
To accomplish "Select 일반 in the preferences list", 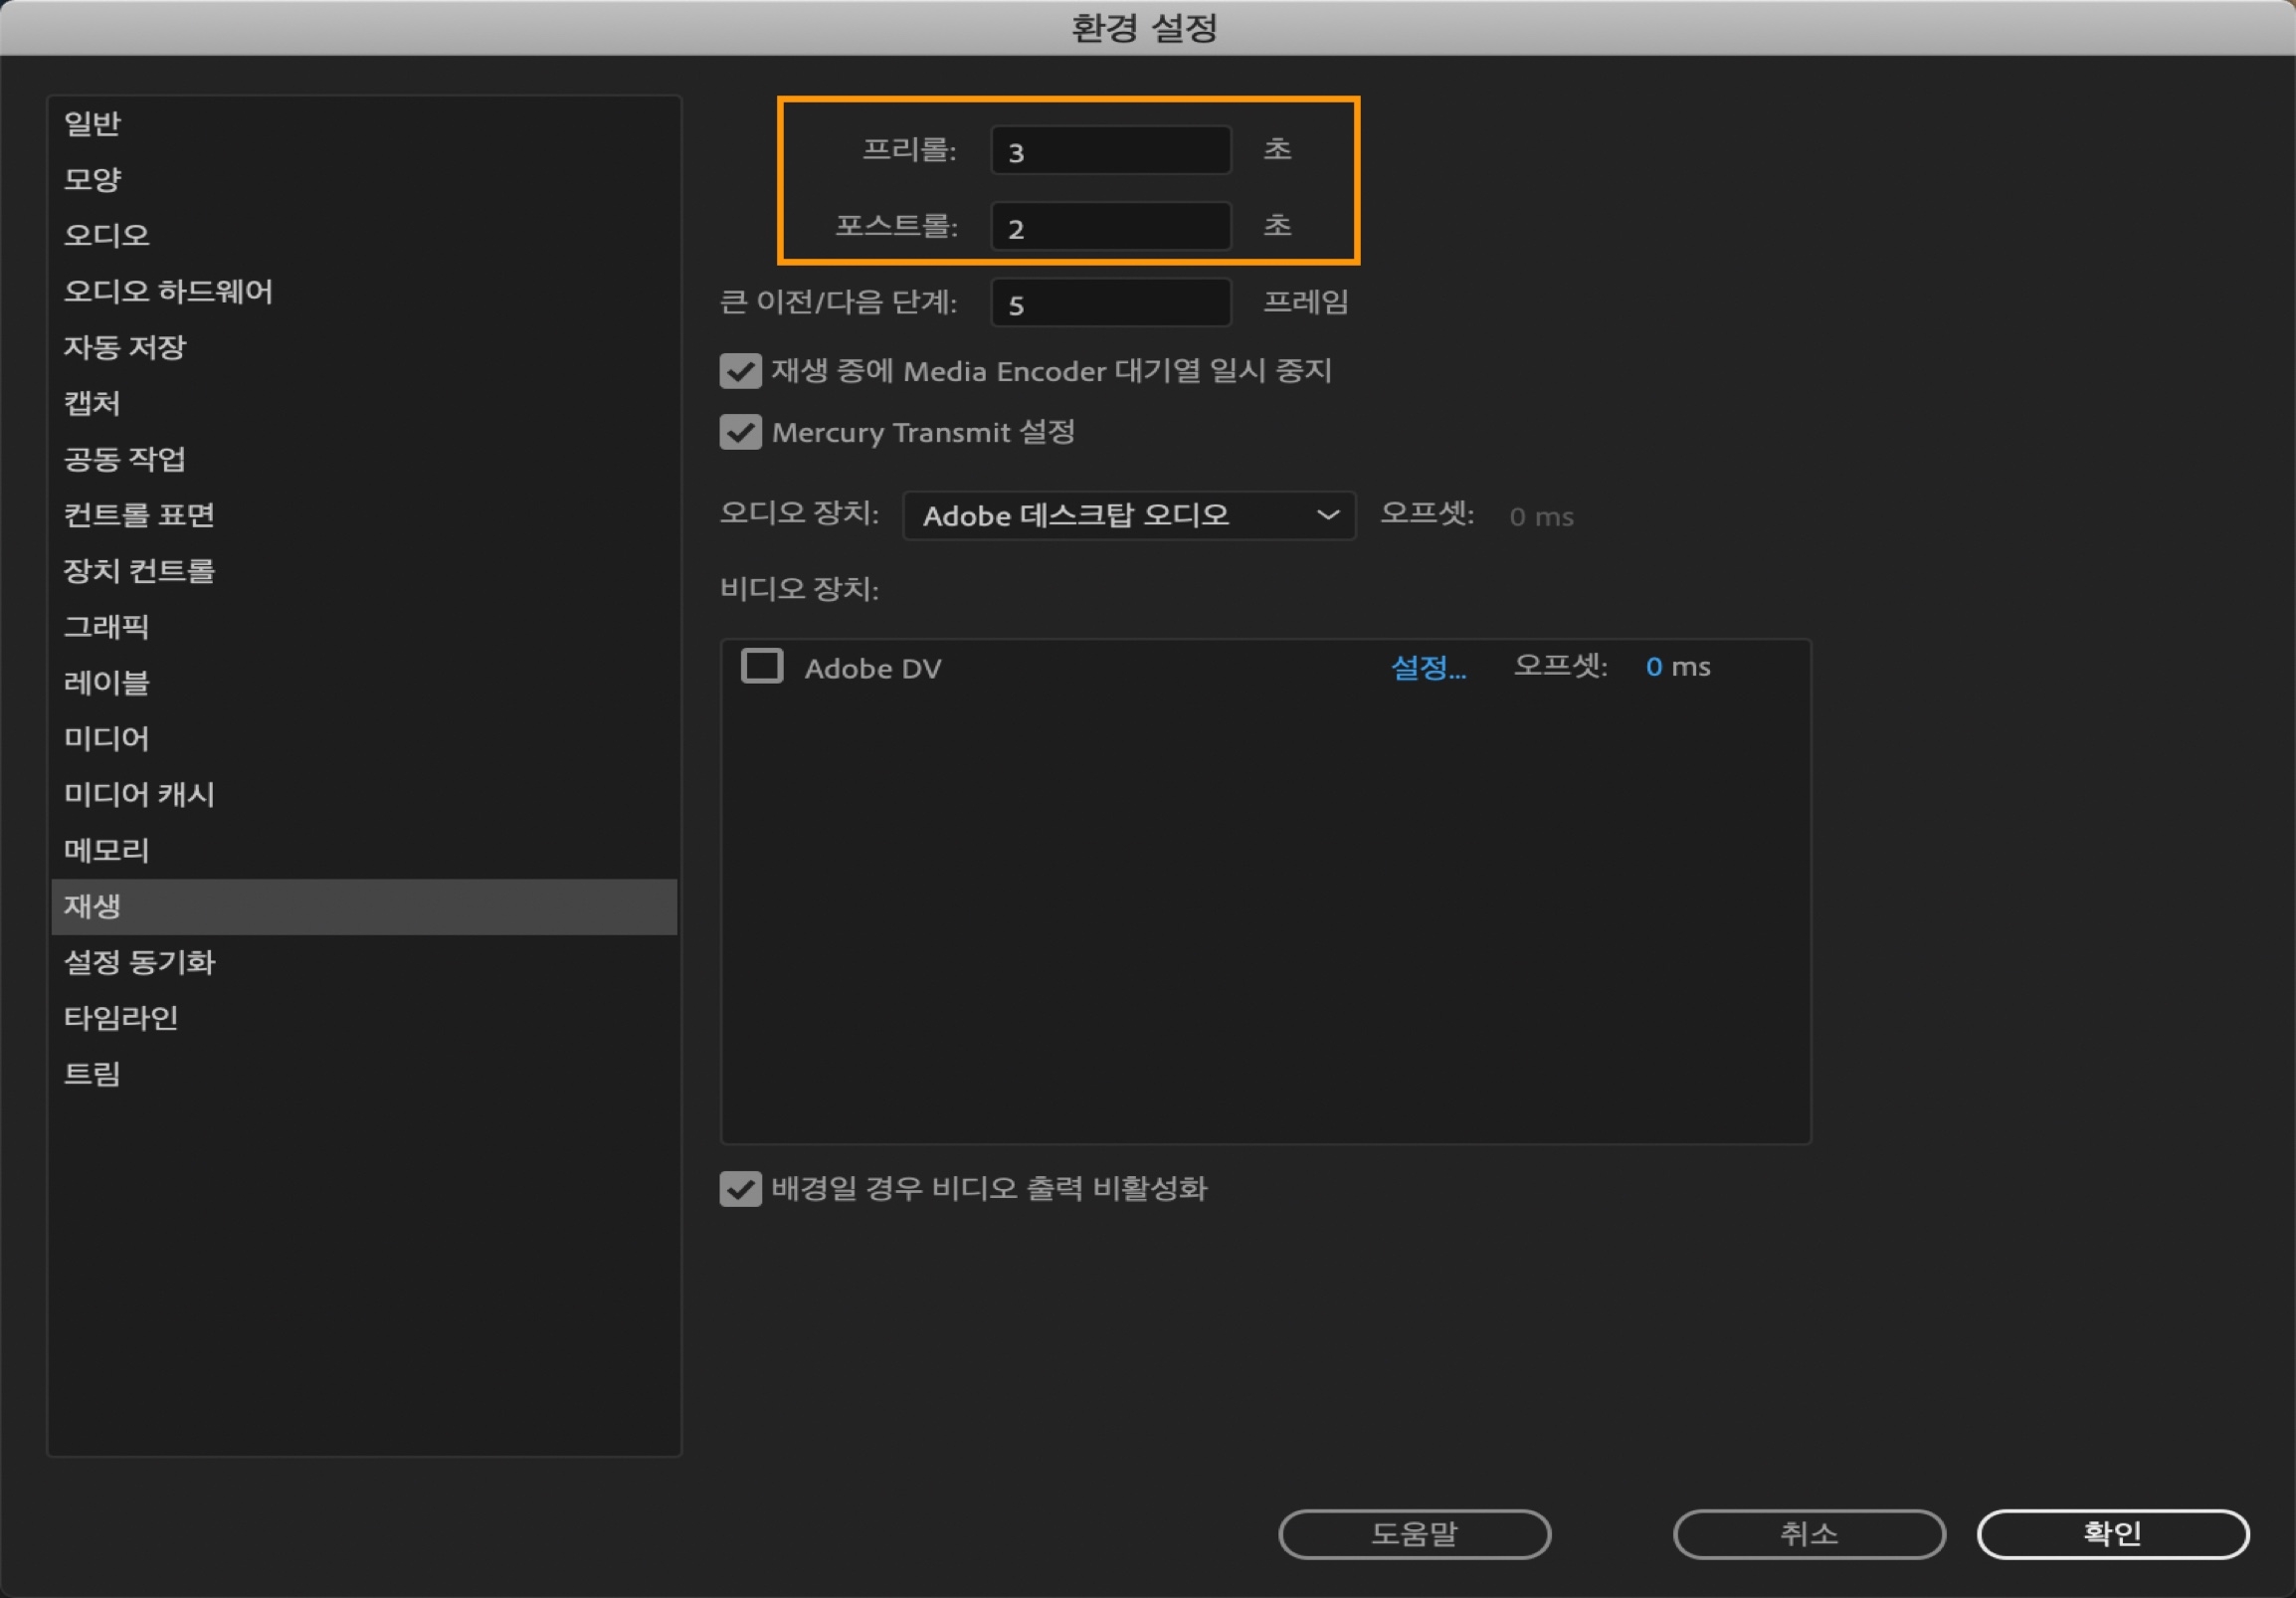I will pos(92,124).
